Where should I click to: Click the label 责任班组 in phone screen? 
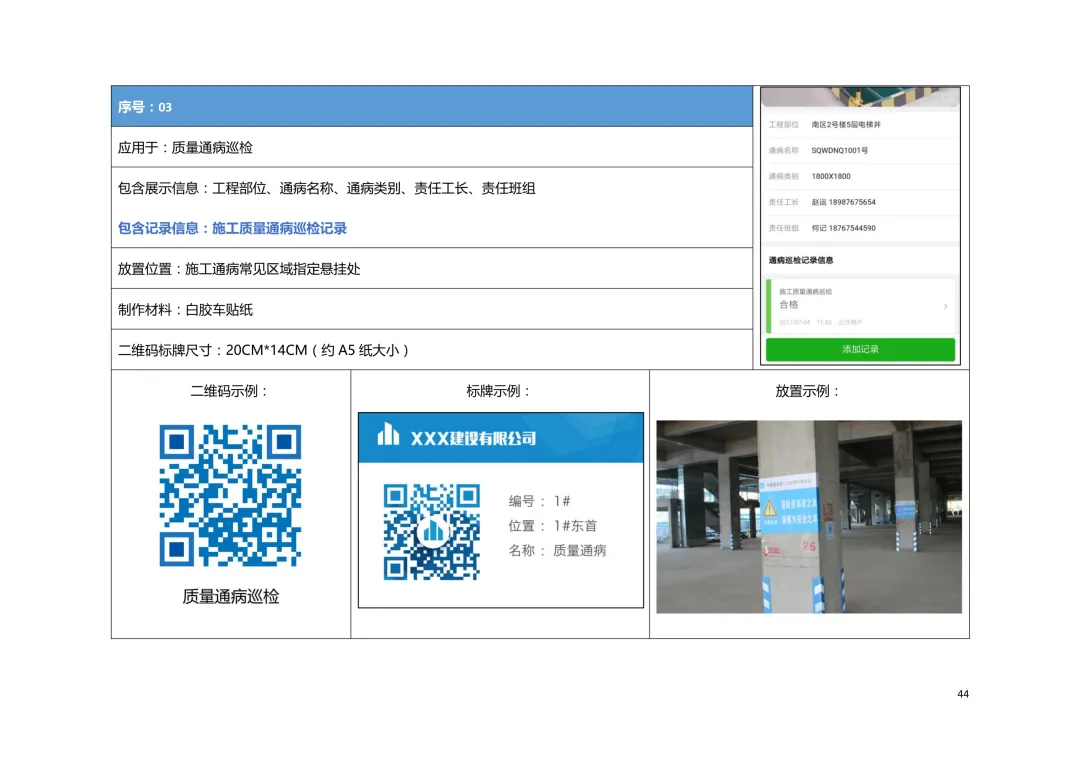(x=783, y=228)
